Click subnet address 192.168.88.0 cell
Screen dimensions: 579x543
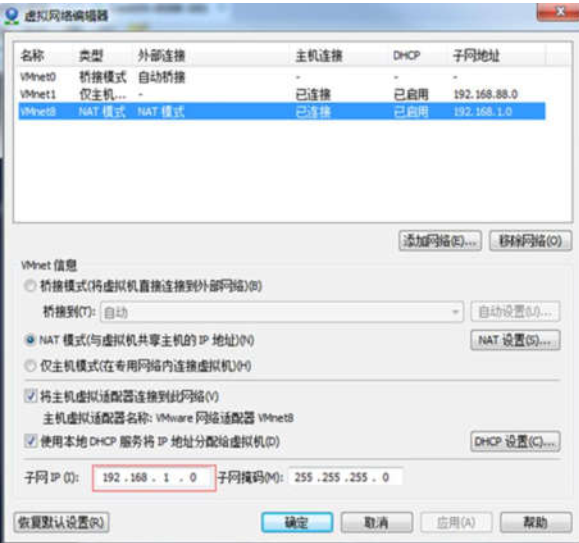pos(485,94)
